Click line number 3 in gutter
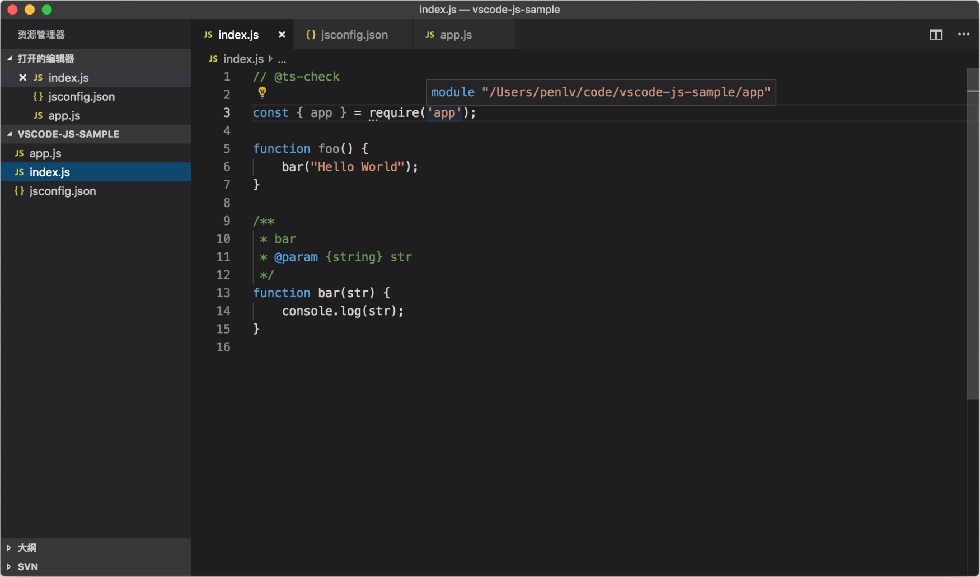Viewport: 980px width, 577px height. pyautogui.click(x=226, y=113)
